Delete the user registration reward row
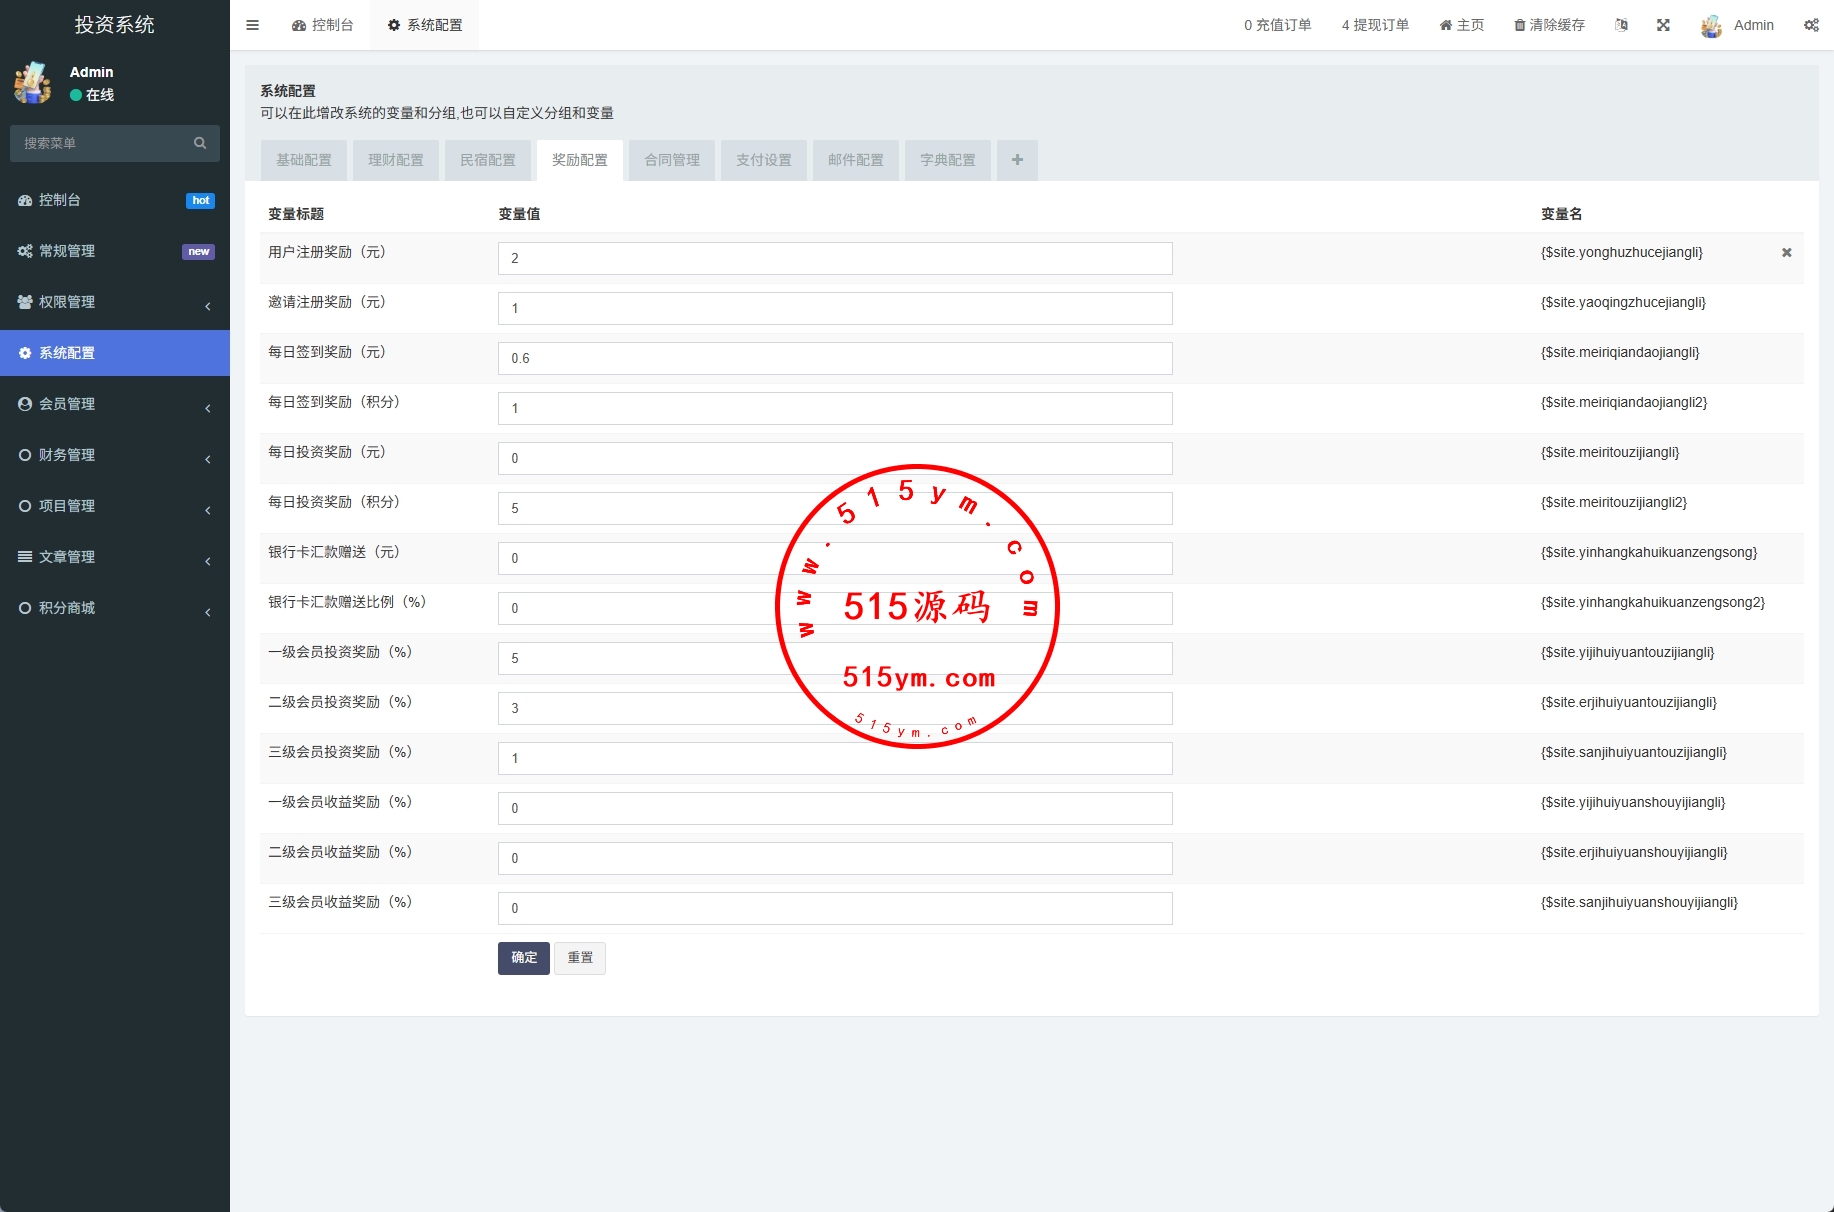 [1786, 253]
